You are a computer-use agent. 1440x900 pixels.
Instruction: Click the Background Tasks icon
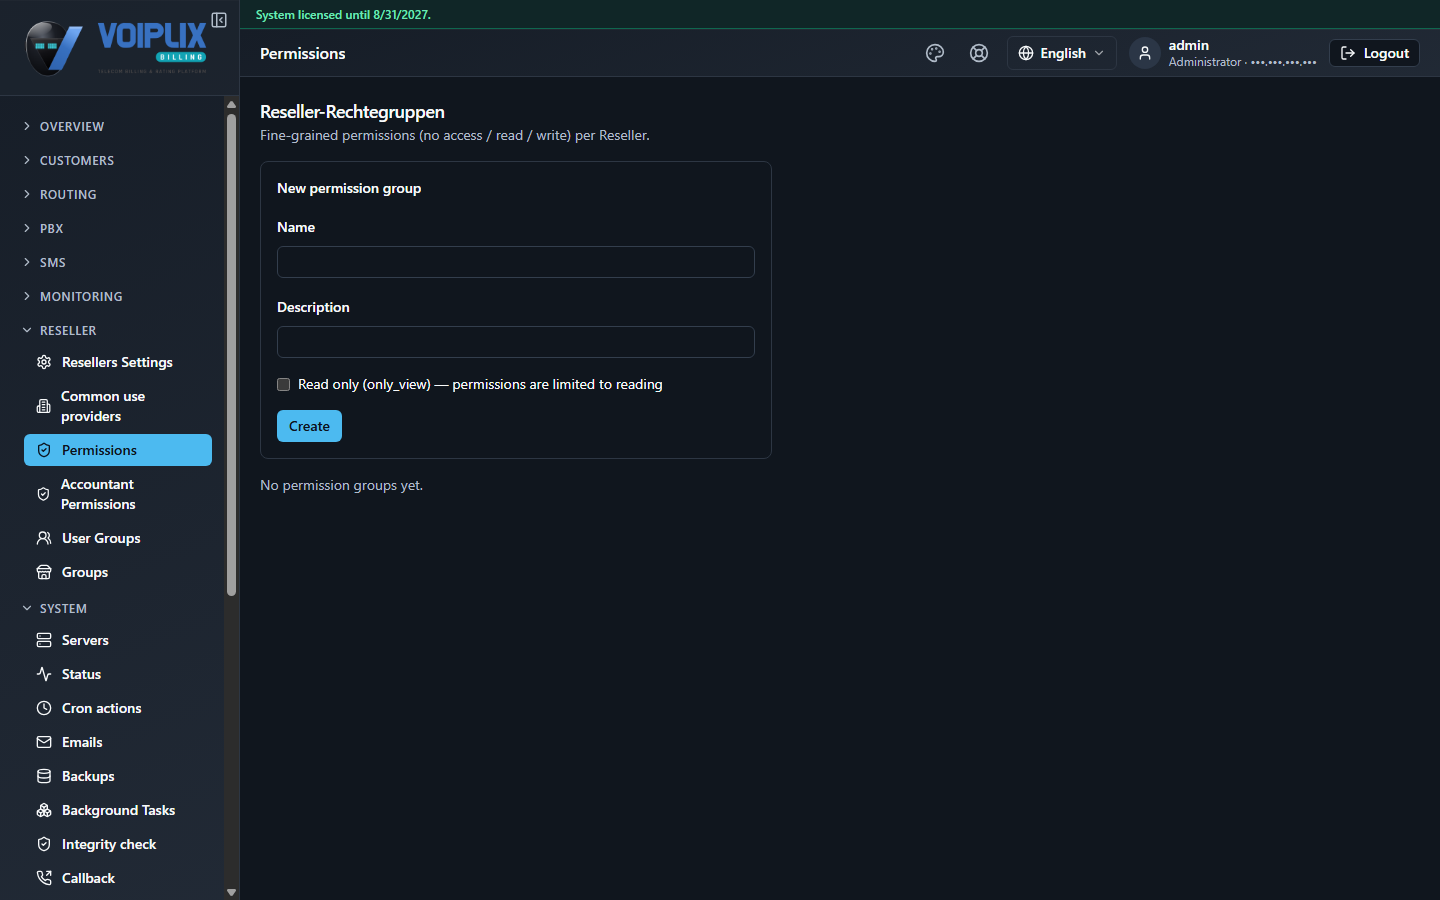click(44, 810)
